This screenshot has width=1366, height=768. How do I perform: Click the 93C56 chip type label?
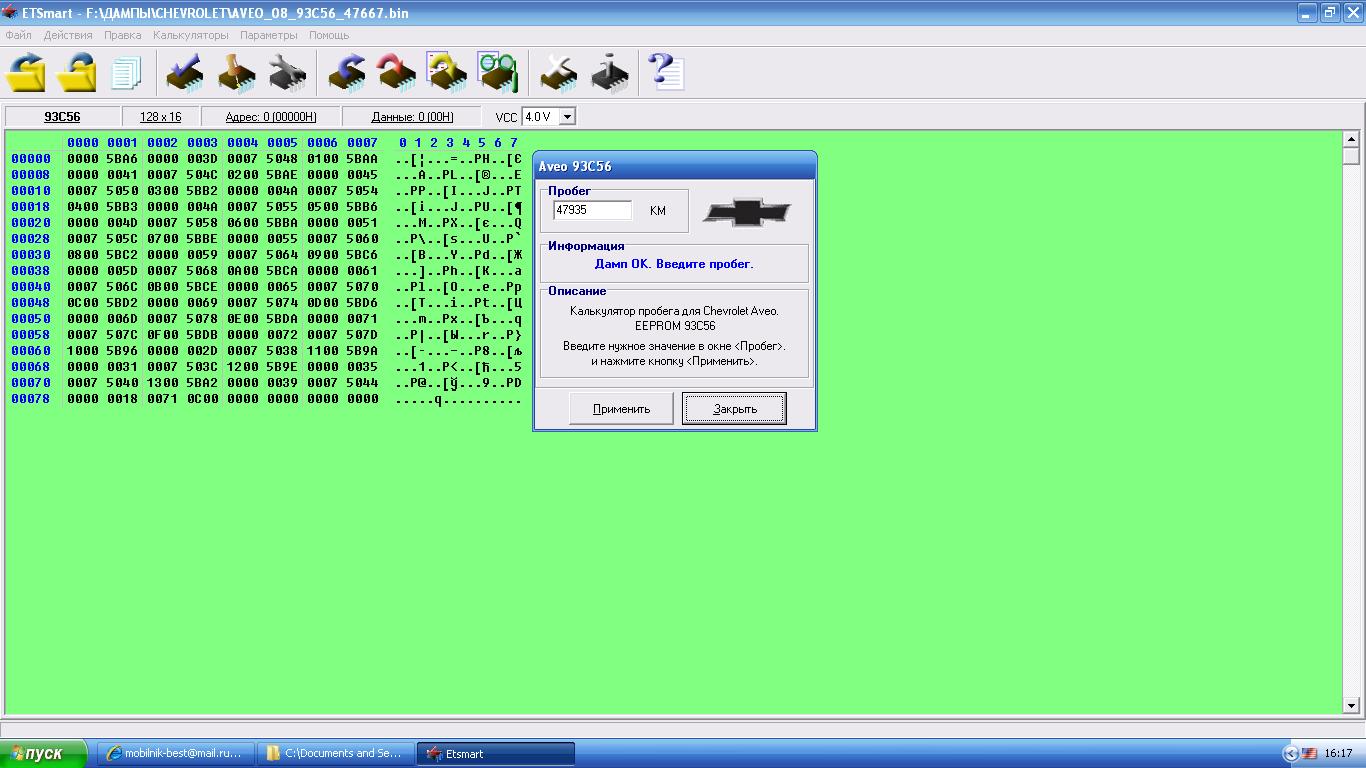click(x=62, y=117)
